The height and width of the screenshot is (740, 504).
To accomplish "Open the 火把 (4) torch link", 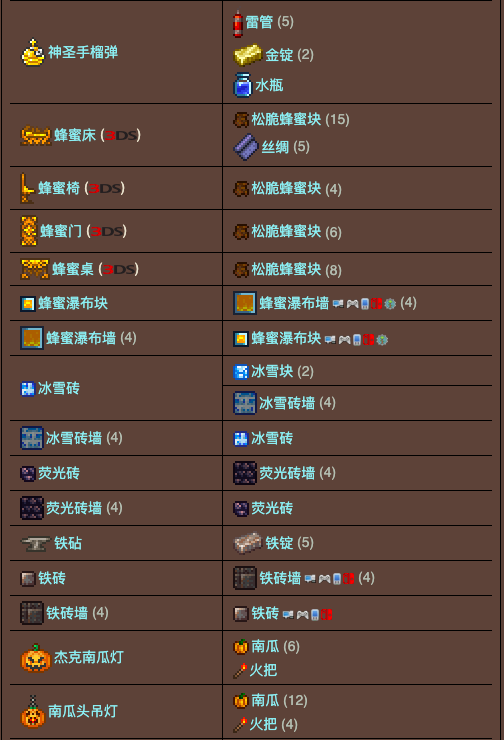I will [263, 724].
